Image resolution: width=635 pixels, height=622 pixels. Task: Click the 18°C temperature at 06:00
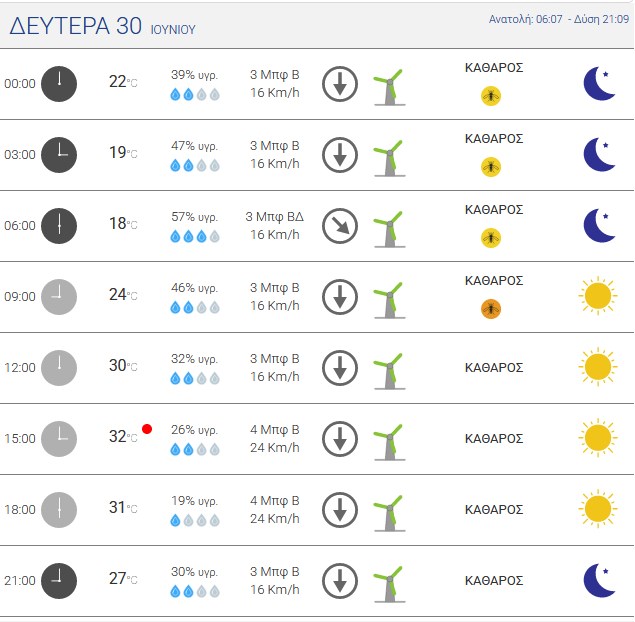pos(123,224)
